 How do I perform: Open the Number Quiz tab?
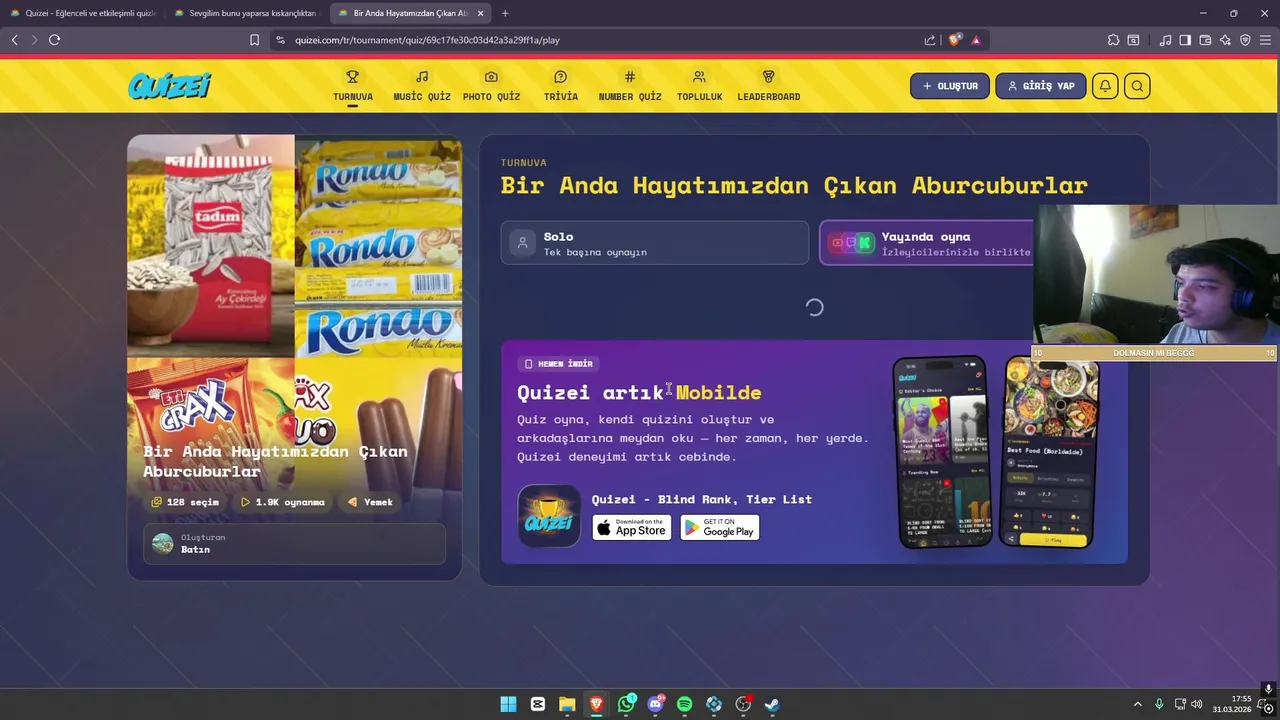click(x=630, y=86)
